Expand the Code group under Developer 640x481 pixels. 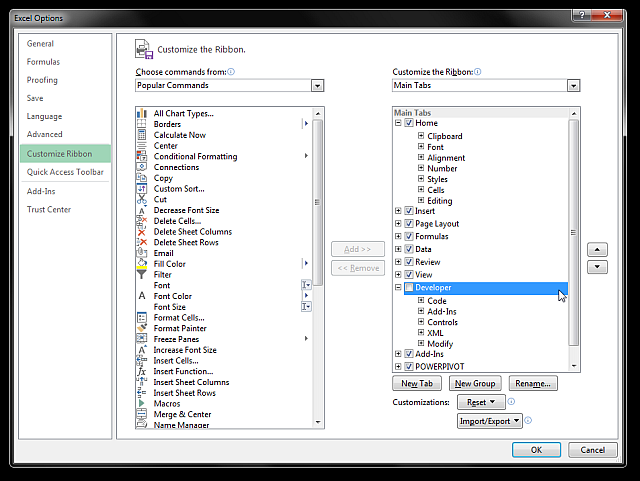point(421,300)
